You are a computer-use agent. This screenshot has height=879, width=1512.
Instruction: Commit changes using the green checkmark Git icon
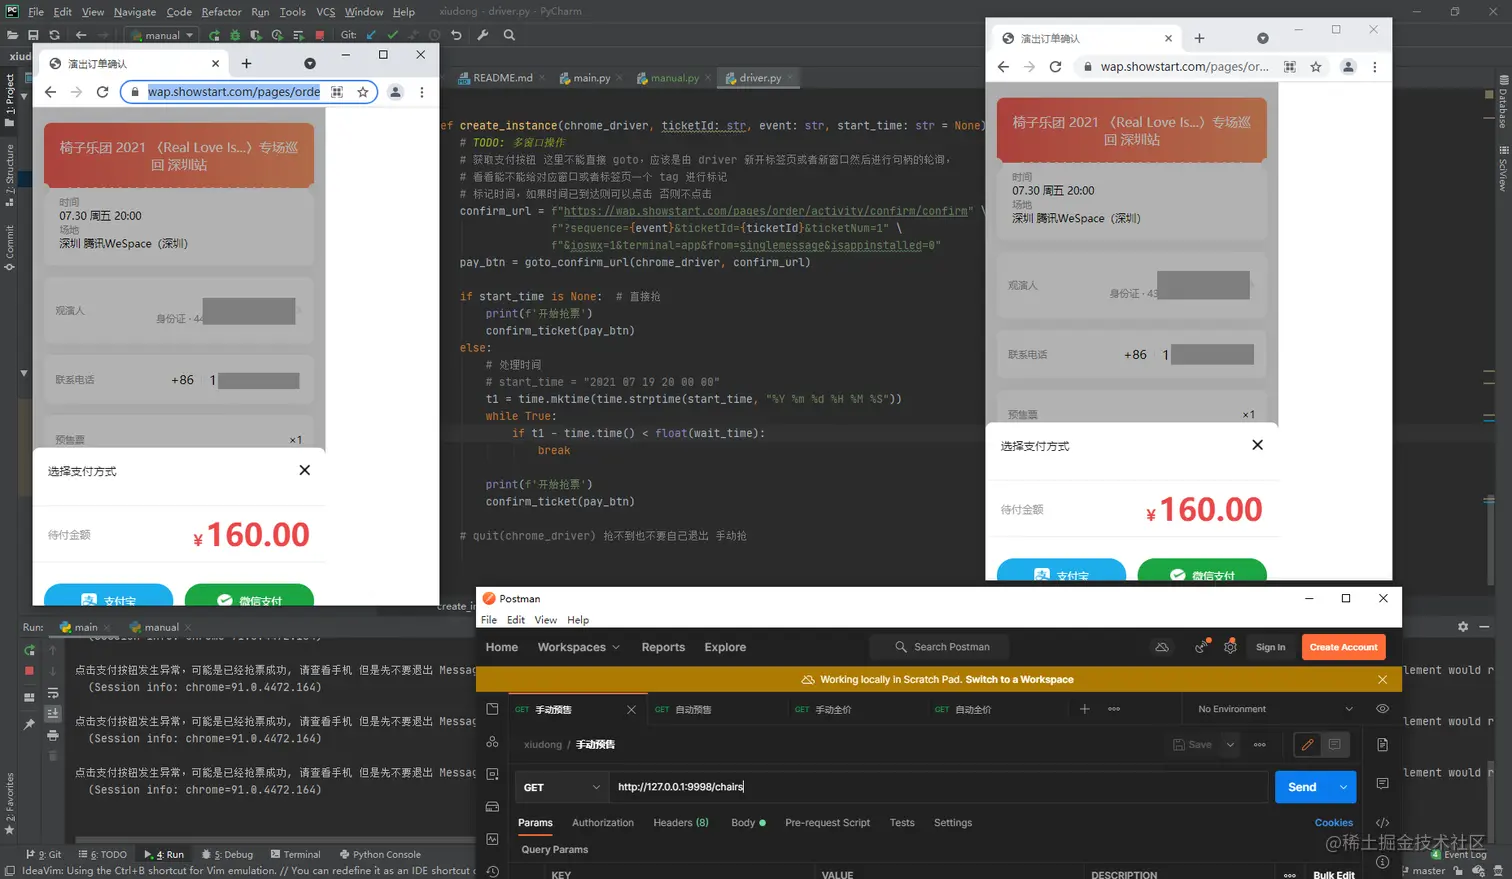pyautogui.click(x=393, y=34)
